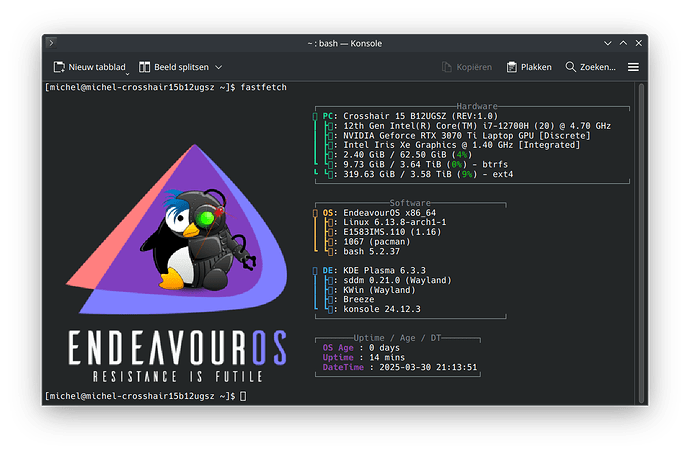The width and height of the screenshot is (690, 455).
Task: Click the Konsole vertical scrollbar
Action: click(x=641, y=243)
